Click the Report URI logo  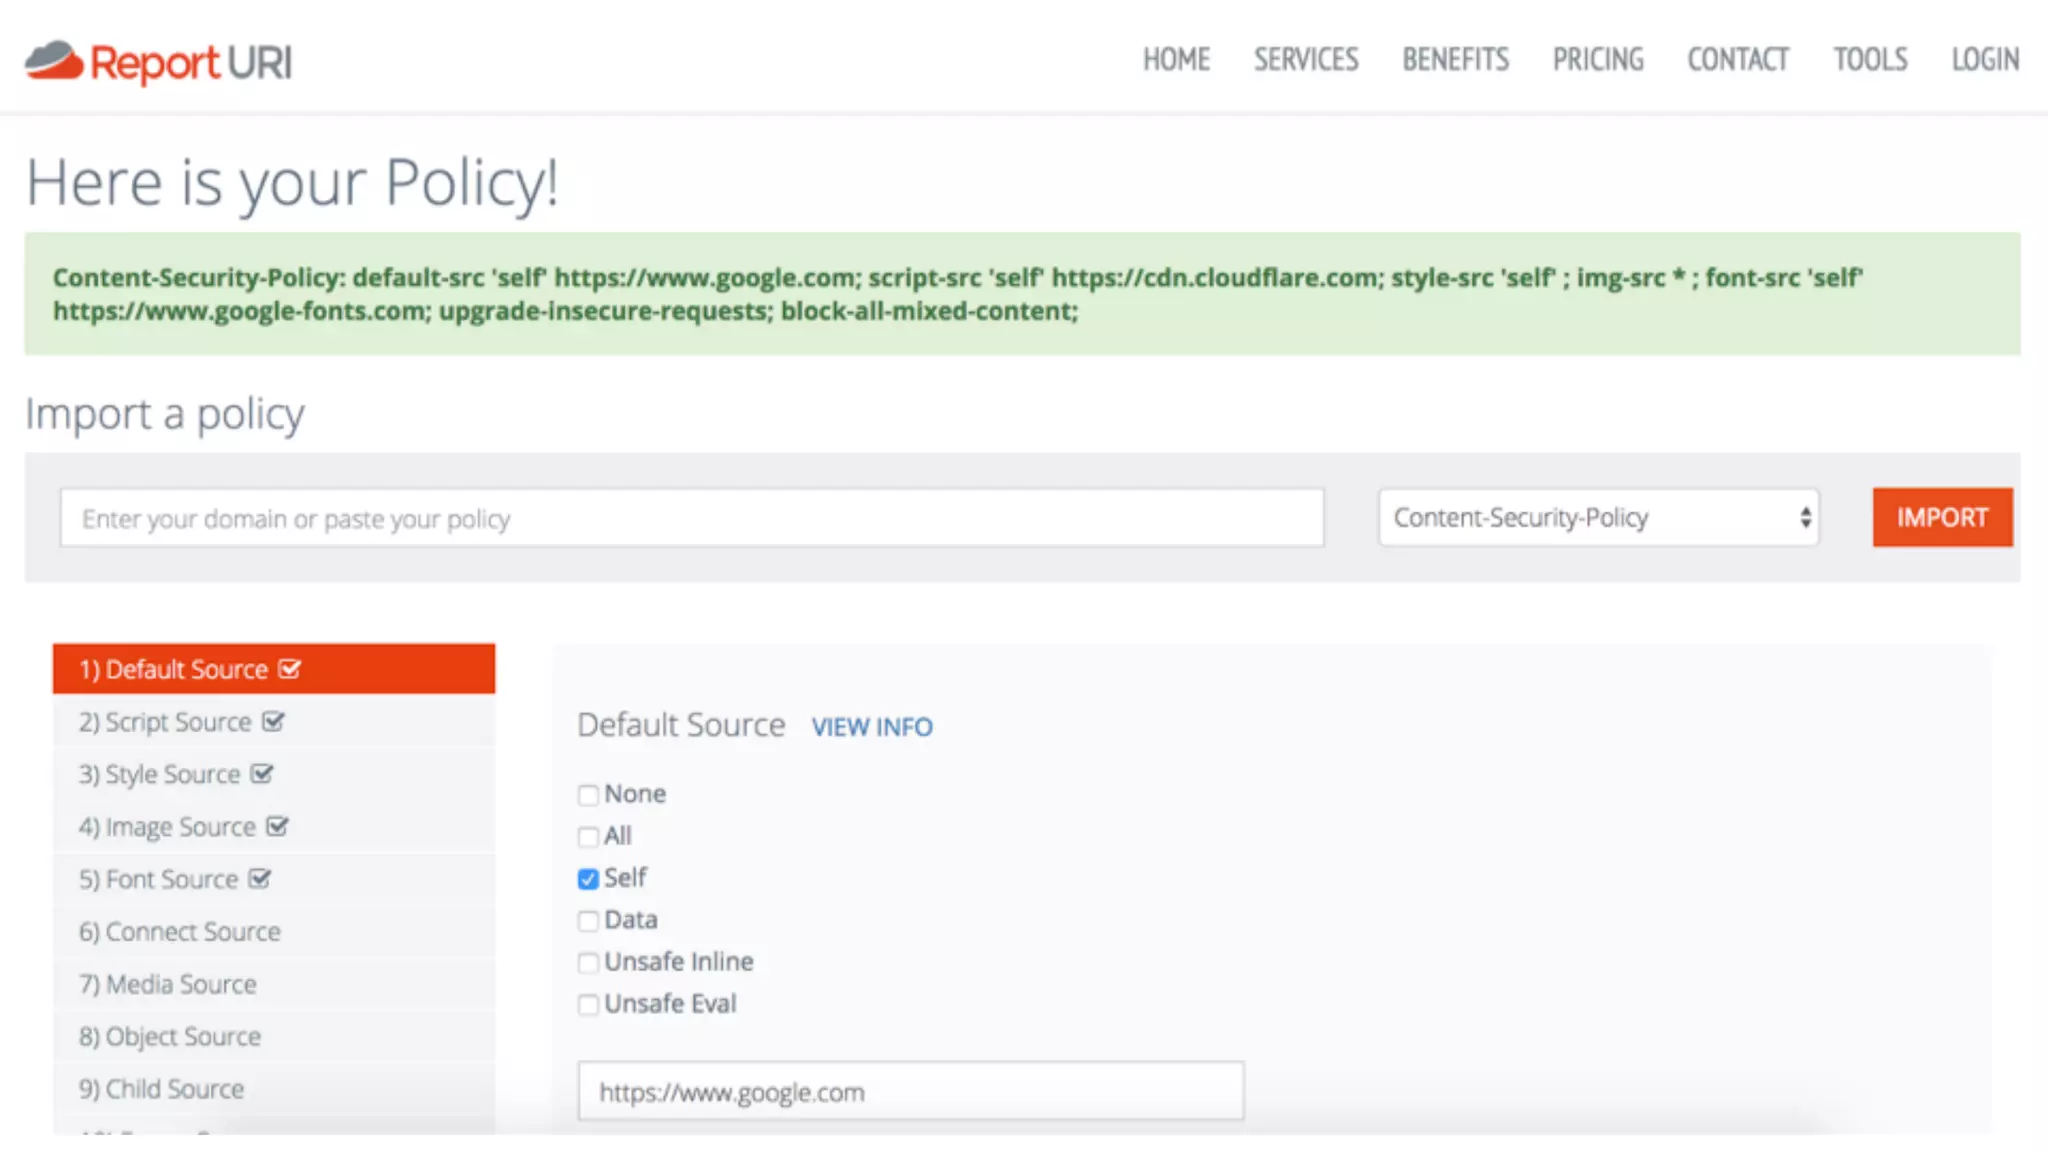pyautogui.click(x=158, y=62)
